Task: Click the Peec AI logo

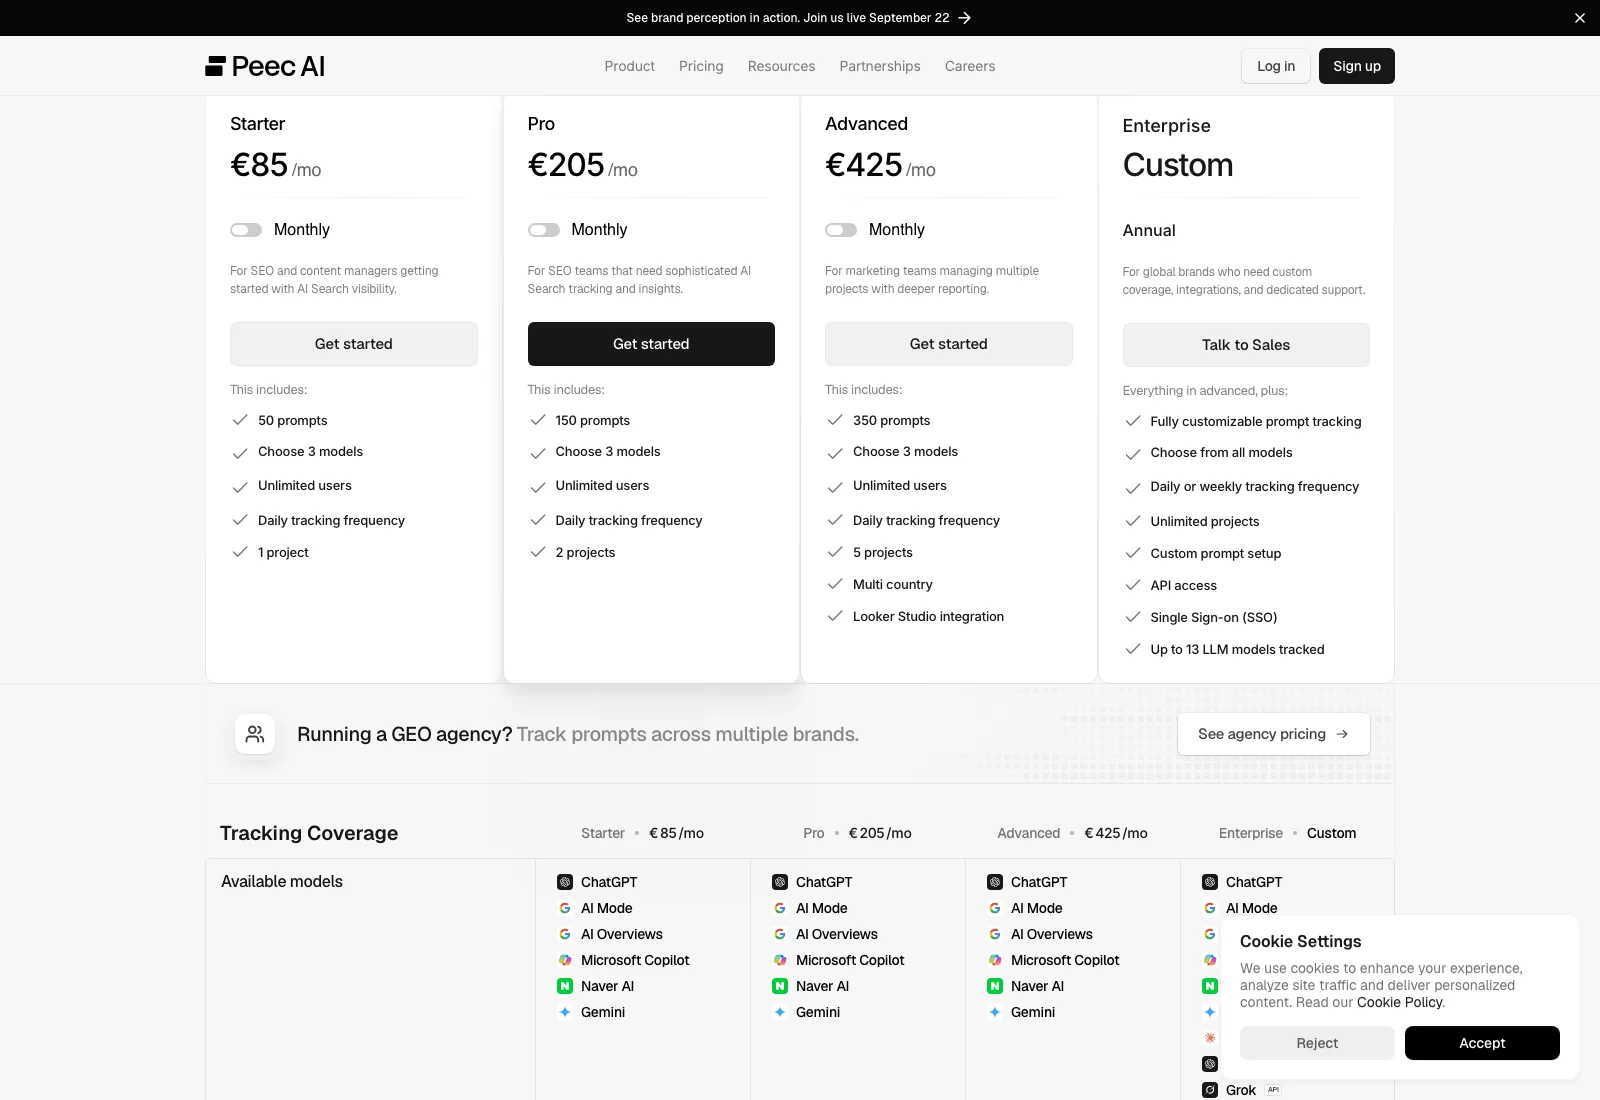Action: coord(265,66)
